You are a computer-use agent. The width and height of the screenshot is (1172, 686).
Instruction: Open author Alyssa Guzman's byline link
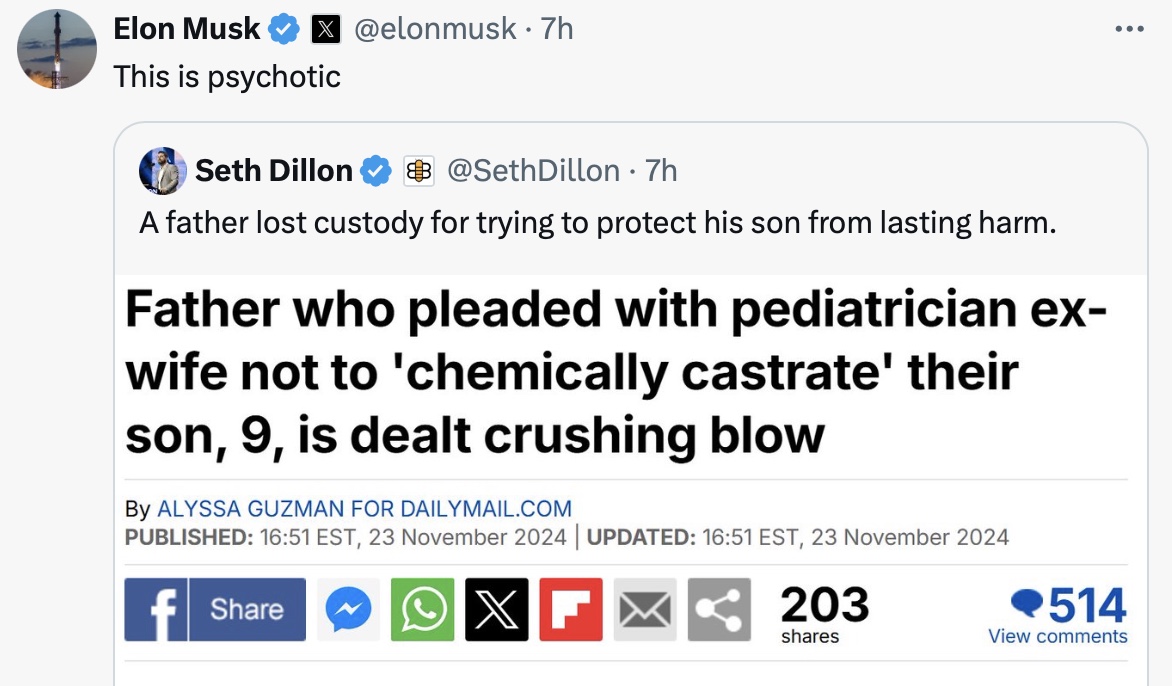pos(364,509)
